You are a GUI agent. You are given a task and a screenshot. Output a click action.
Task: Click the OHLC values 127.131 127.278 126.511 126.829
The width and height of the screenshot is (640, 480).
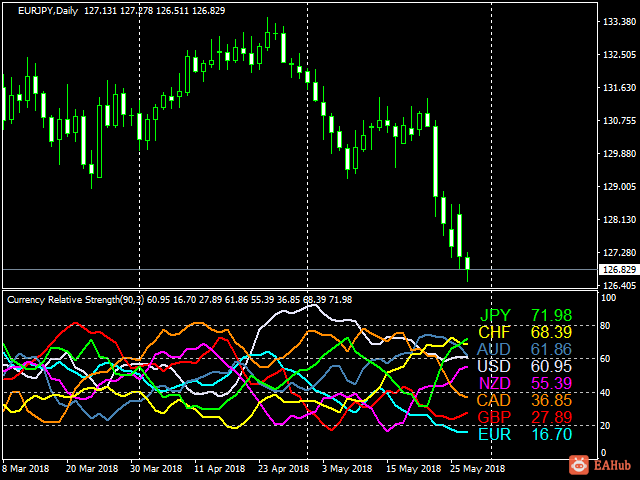[x=155, y=11]
